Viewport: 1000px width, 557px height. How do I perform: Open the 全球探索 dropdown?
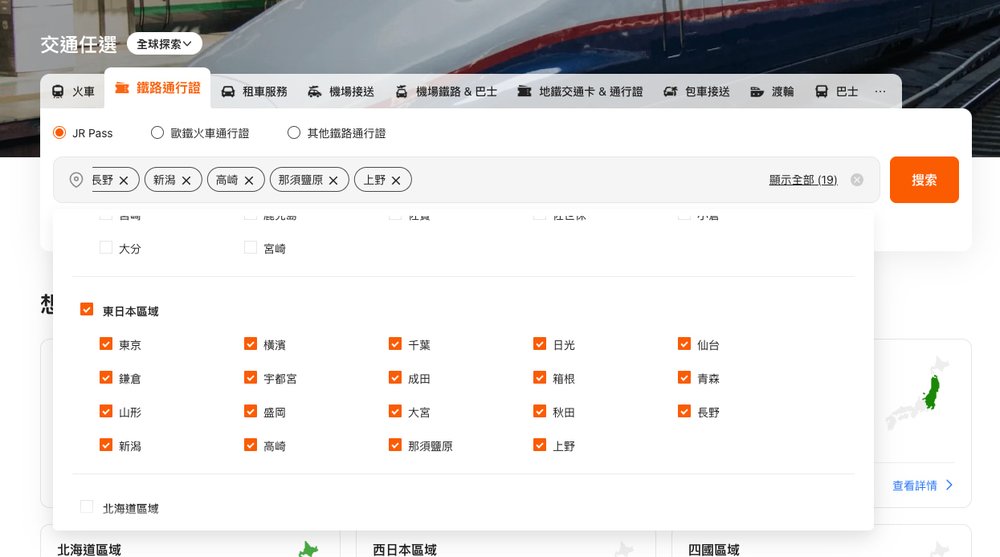coord(164,44)
